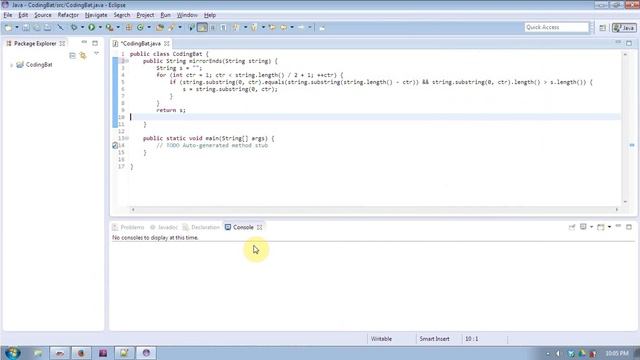
Task: Switch to the Problems tab
Action: pyautogui.click(x=128, y=227)
